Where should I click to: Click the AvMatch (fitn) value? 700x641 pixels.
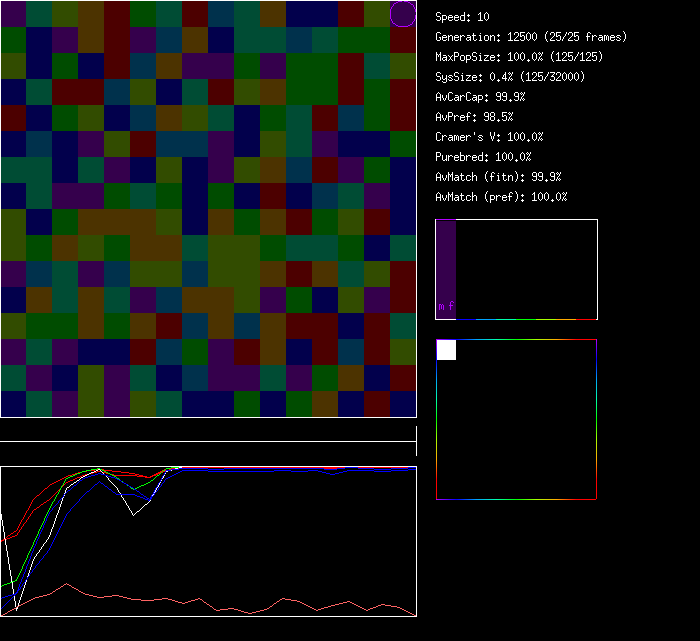(x=498, y=177)
